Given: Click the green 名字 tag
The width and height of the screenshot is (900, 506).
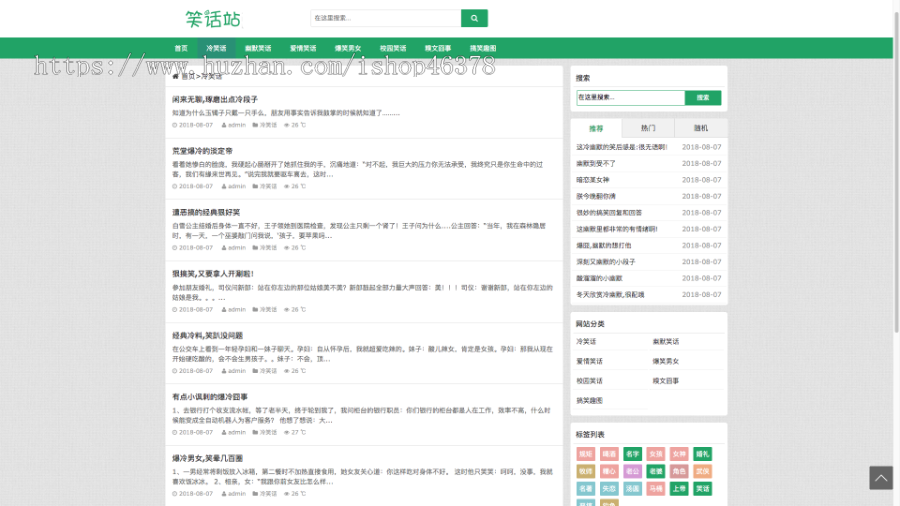Looking at the screenshot, I should point(633,454).
